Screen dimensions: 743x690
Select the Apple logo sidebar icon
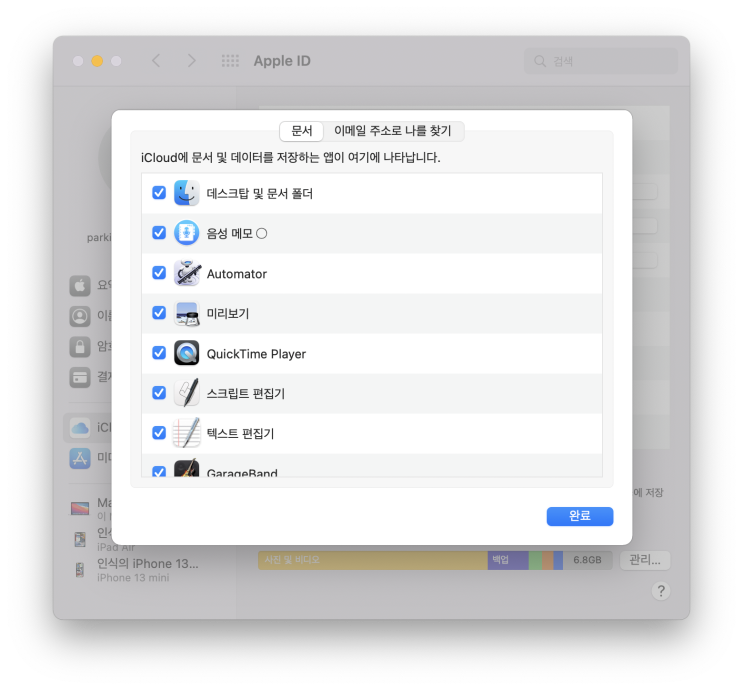80,285
